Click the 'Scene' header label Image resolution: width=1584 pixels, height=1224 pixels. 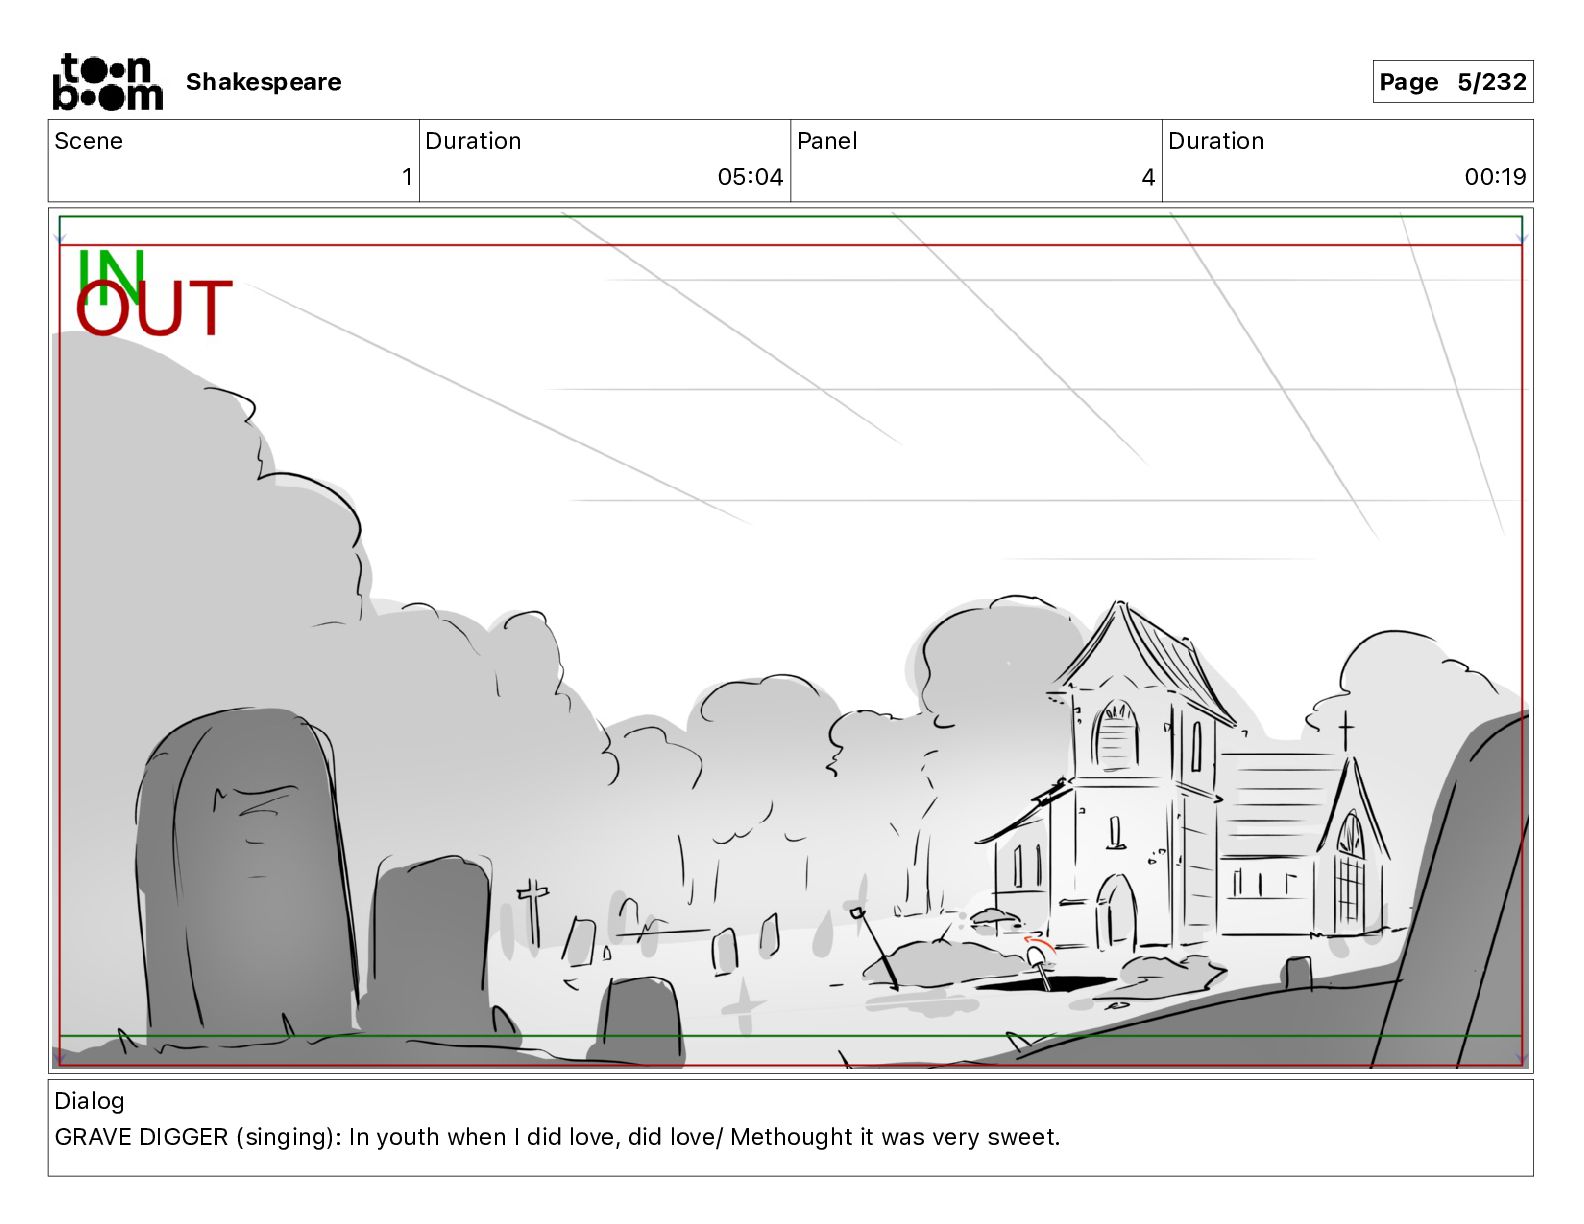click(88, 141)
